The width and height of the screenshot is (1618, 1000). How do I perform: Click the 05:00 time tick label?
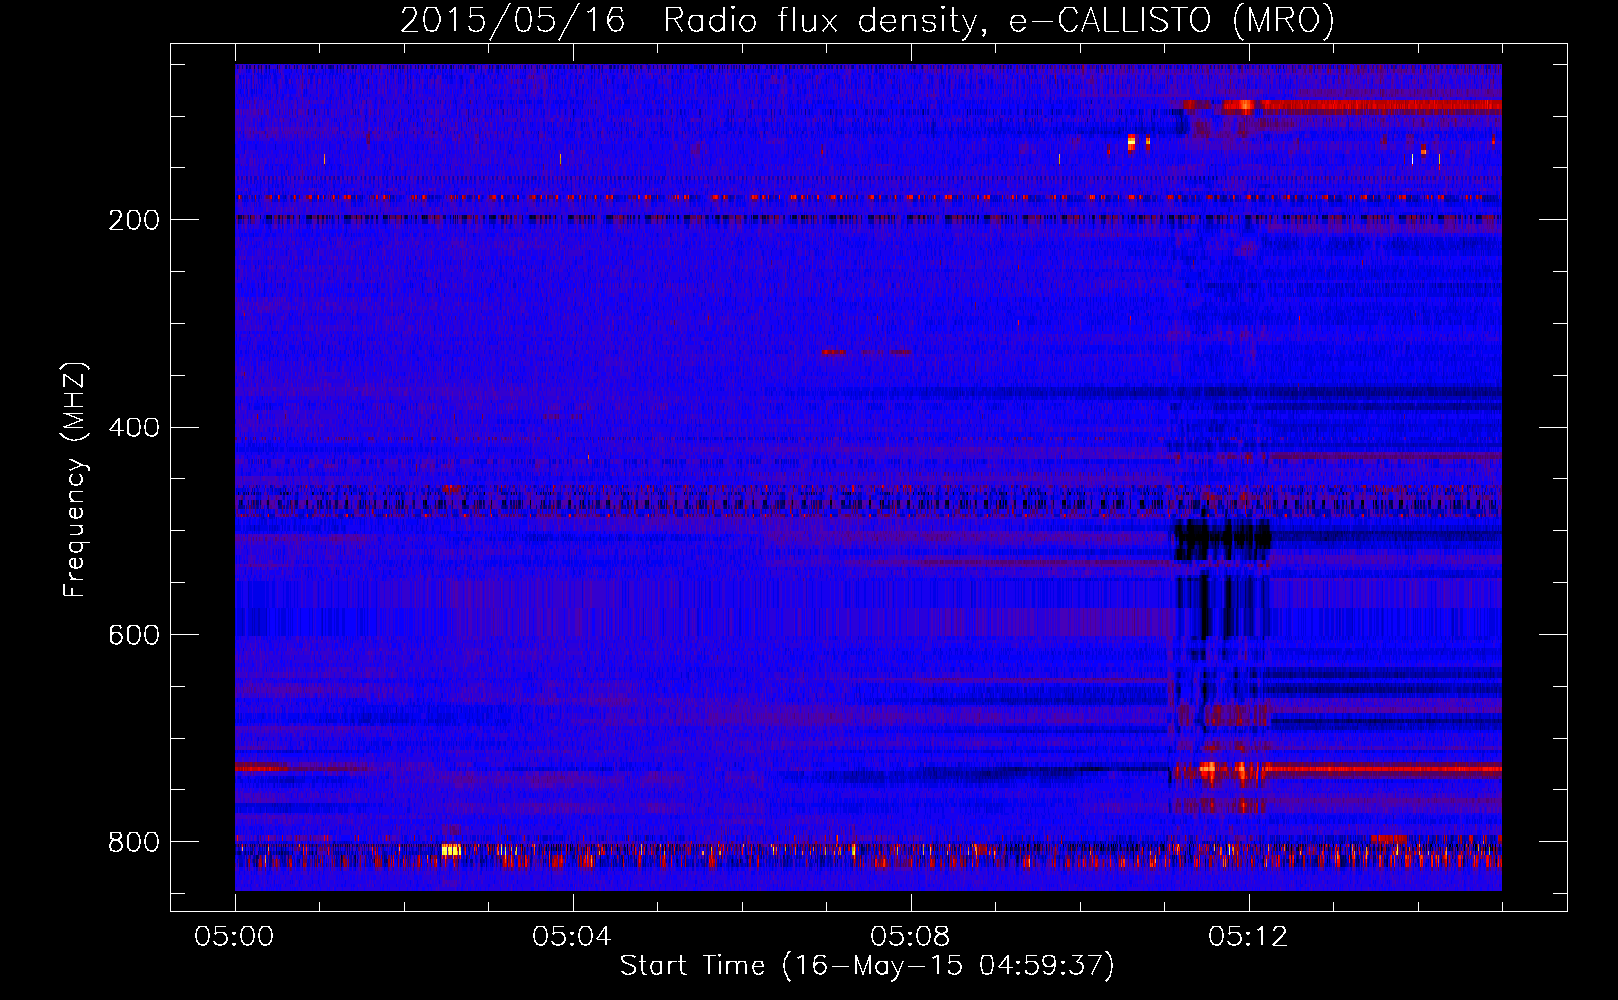click(x=235, y=936)
